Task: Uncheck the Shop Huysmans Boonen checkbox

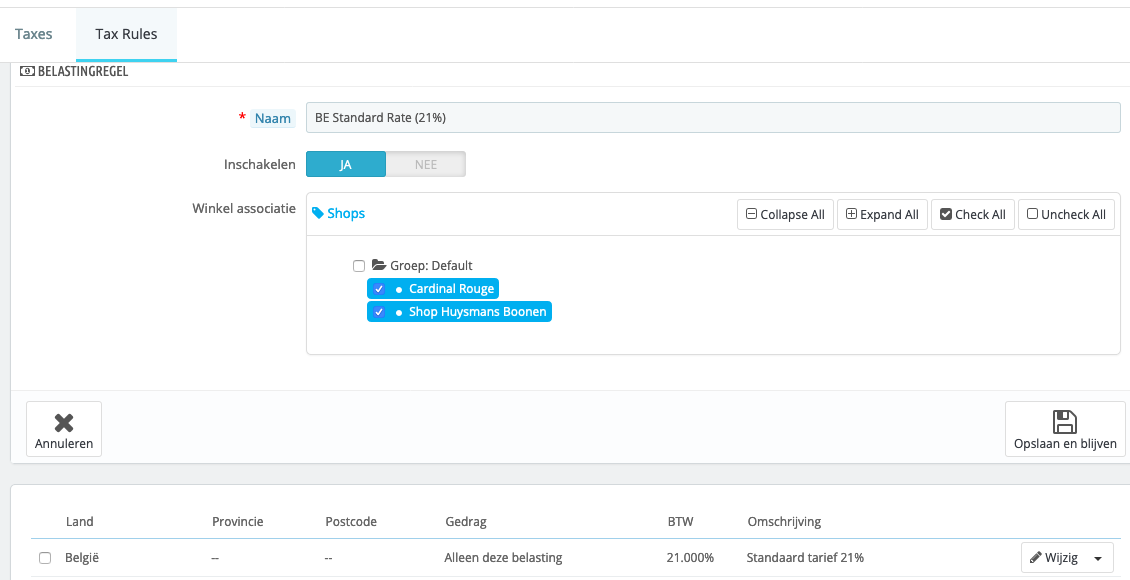Action: (x=379, y=312)
